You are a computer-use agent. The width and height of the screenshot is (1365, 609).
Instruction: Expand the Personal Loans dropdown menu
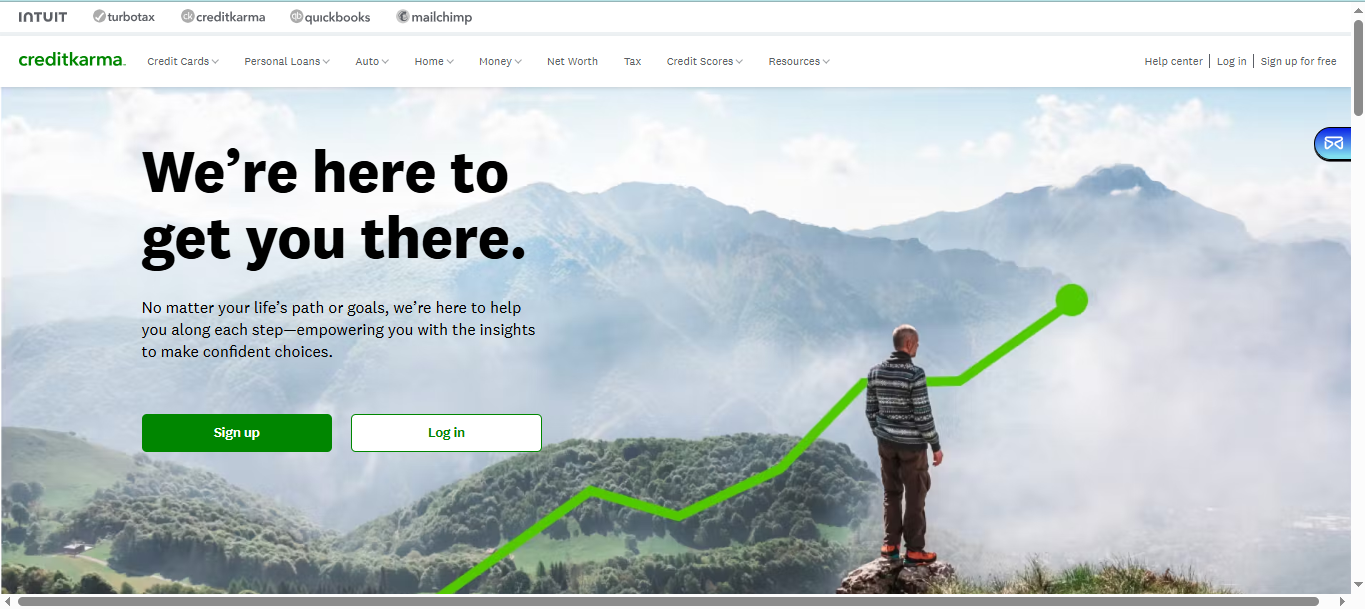287,62
